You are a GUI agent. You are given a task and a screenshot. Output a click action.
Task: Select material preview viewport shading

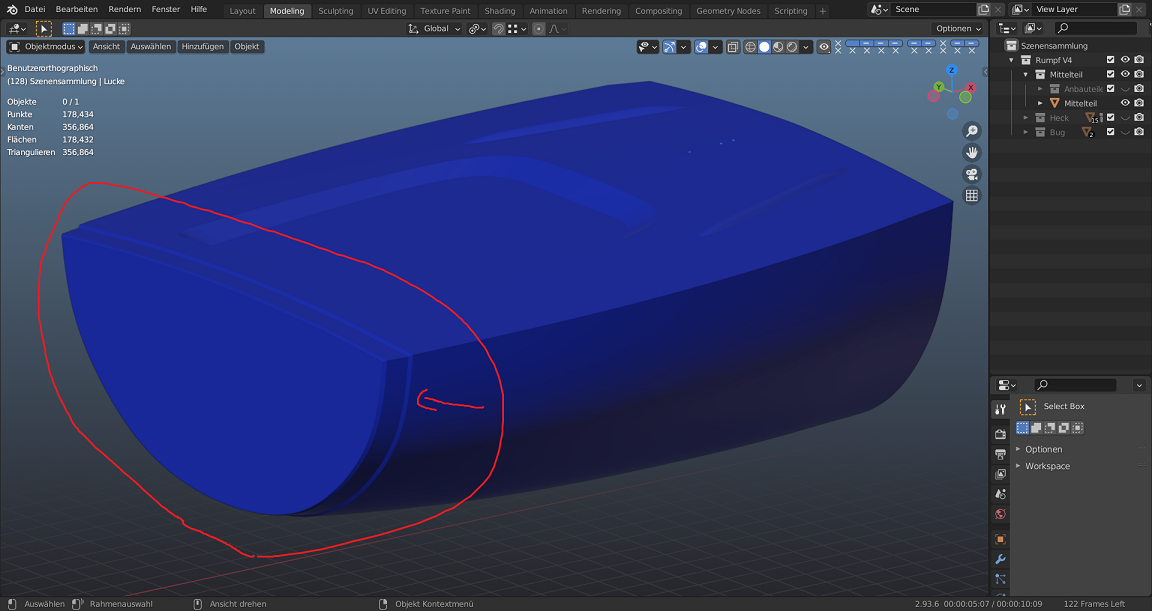click(x=778, y=46)
